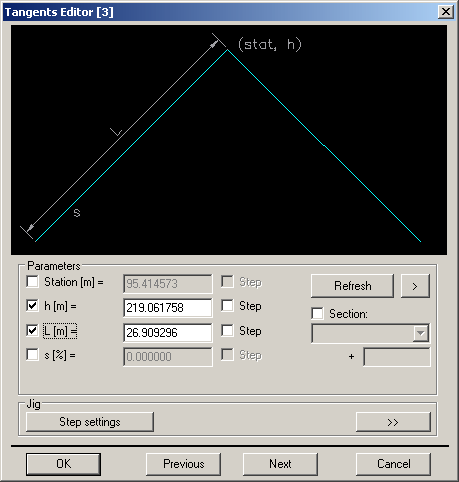Go to the Previous tangent
459x482 pixels.
[183, 464]
